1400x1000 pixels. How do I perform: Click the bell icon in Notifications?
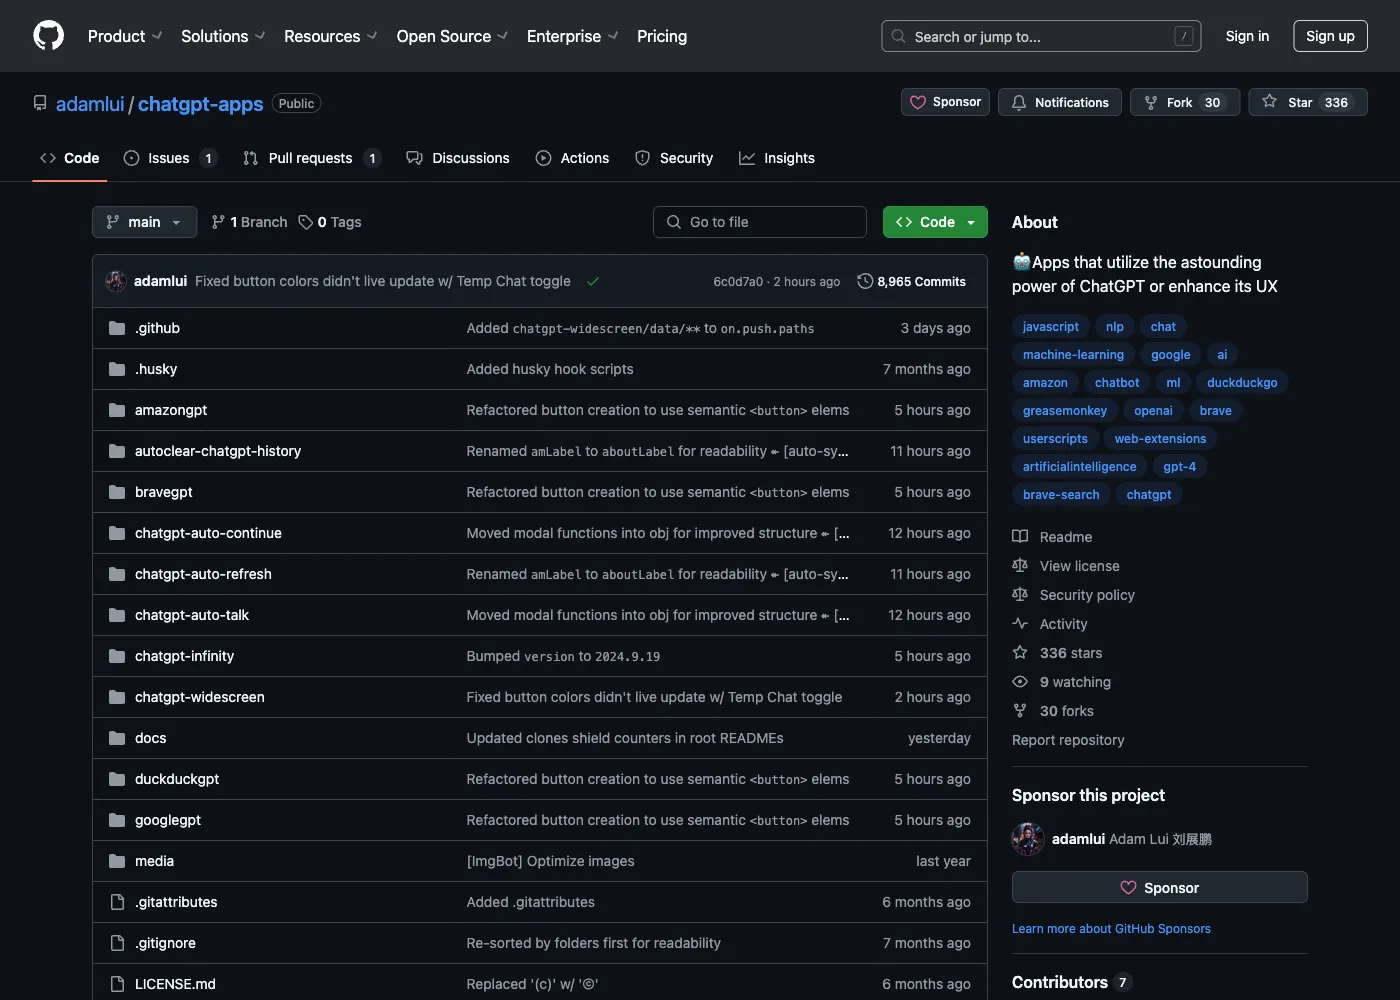(x=1019, y=102)
